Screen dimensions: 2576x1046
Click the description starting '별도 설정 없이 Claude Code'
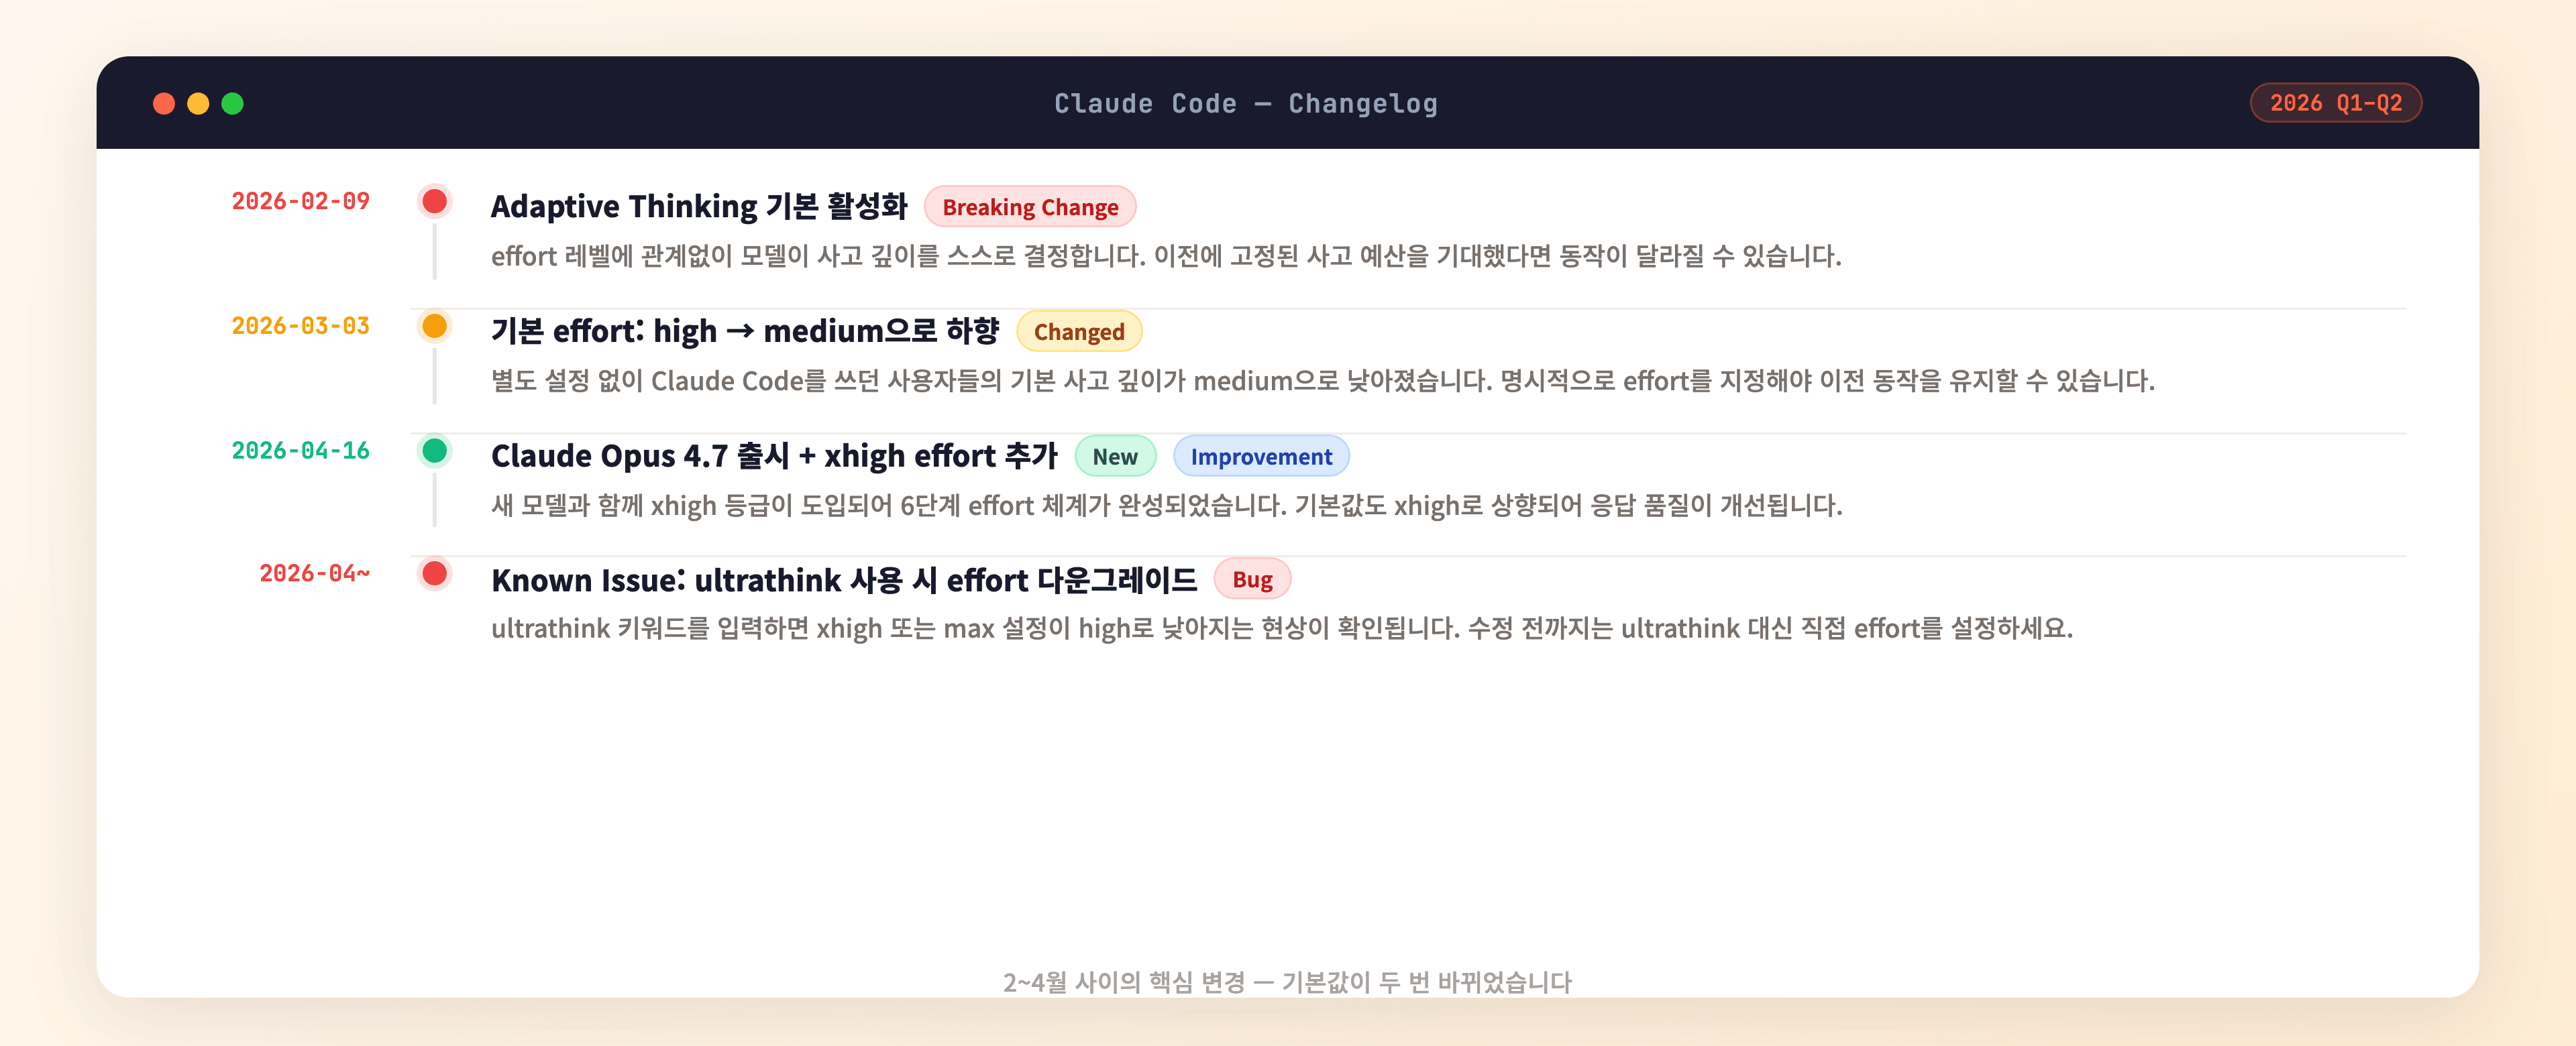[x=1322, y=381]
